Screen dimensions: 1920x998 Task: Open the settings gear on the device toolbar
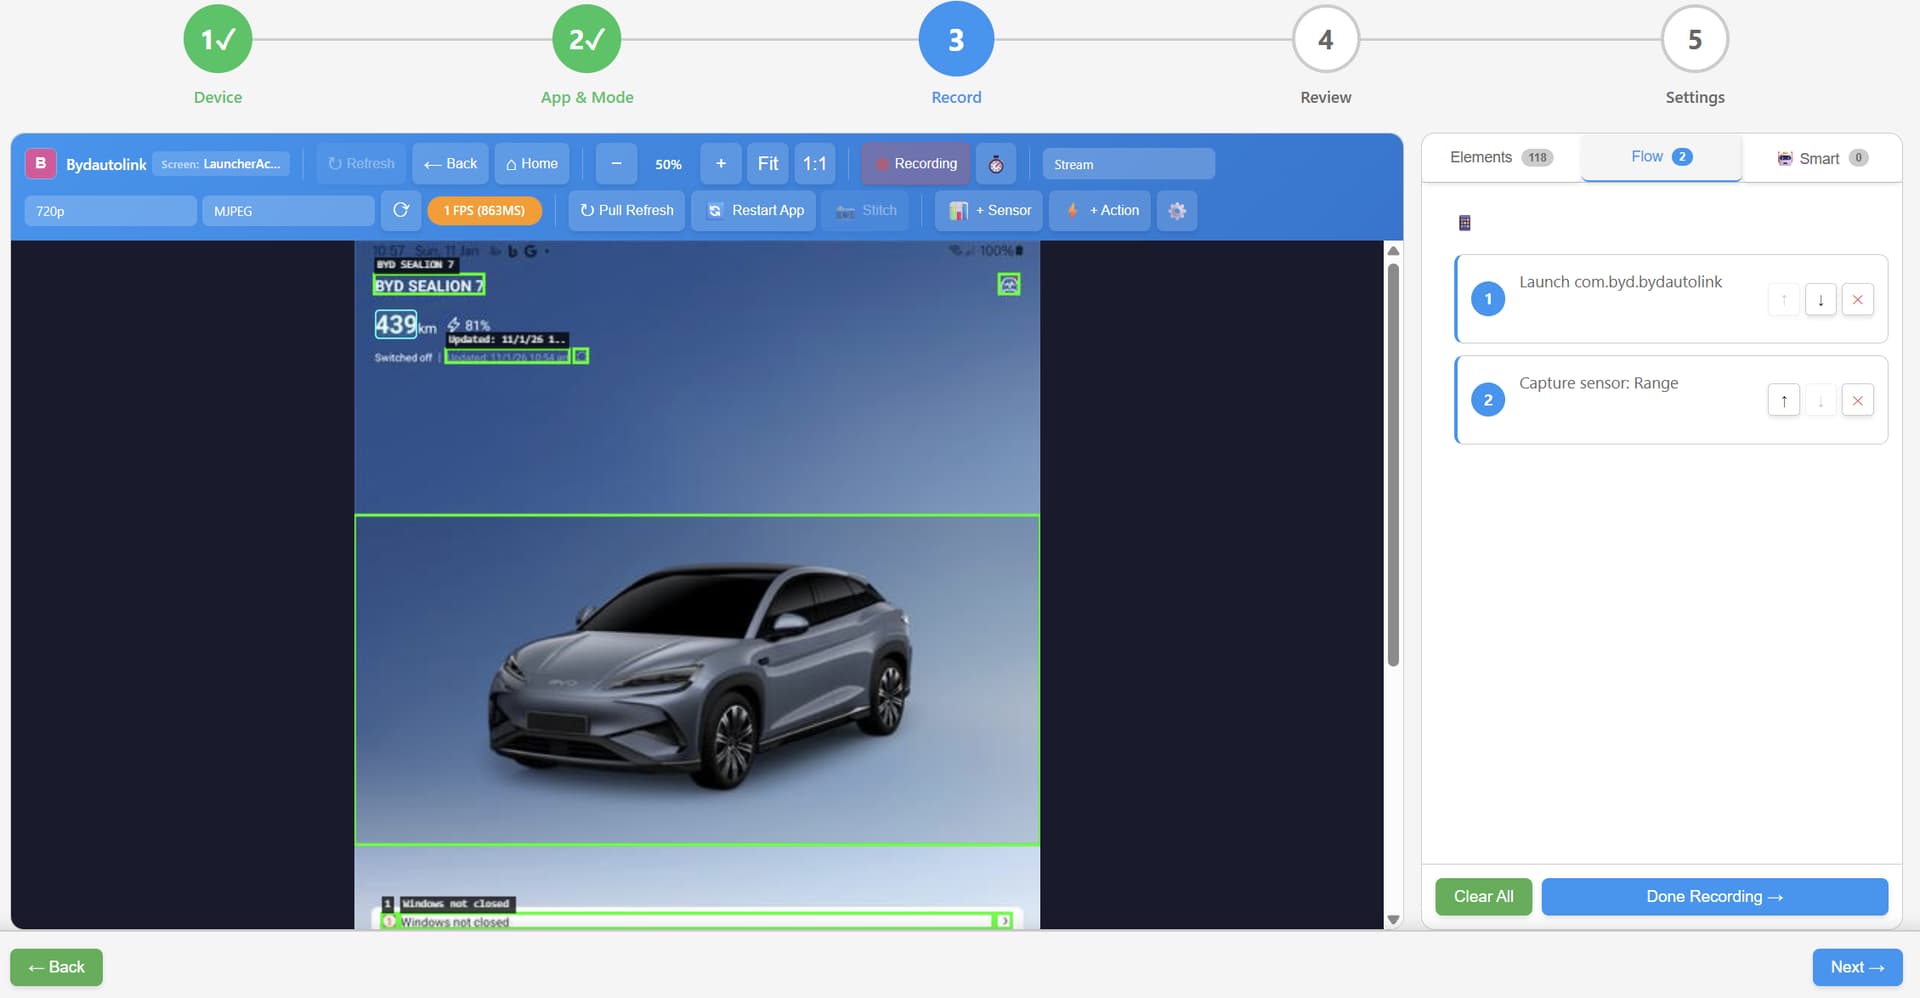click(x=1176, y=211)
